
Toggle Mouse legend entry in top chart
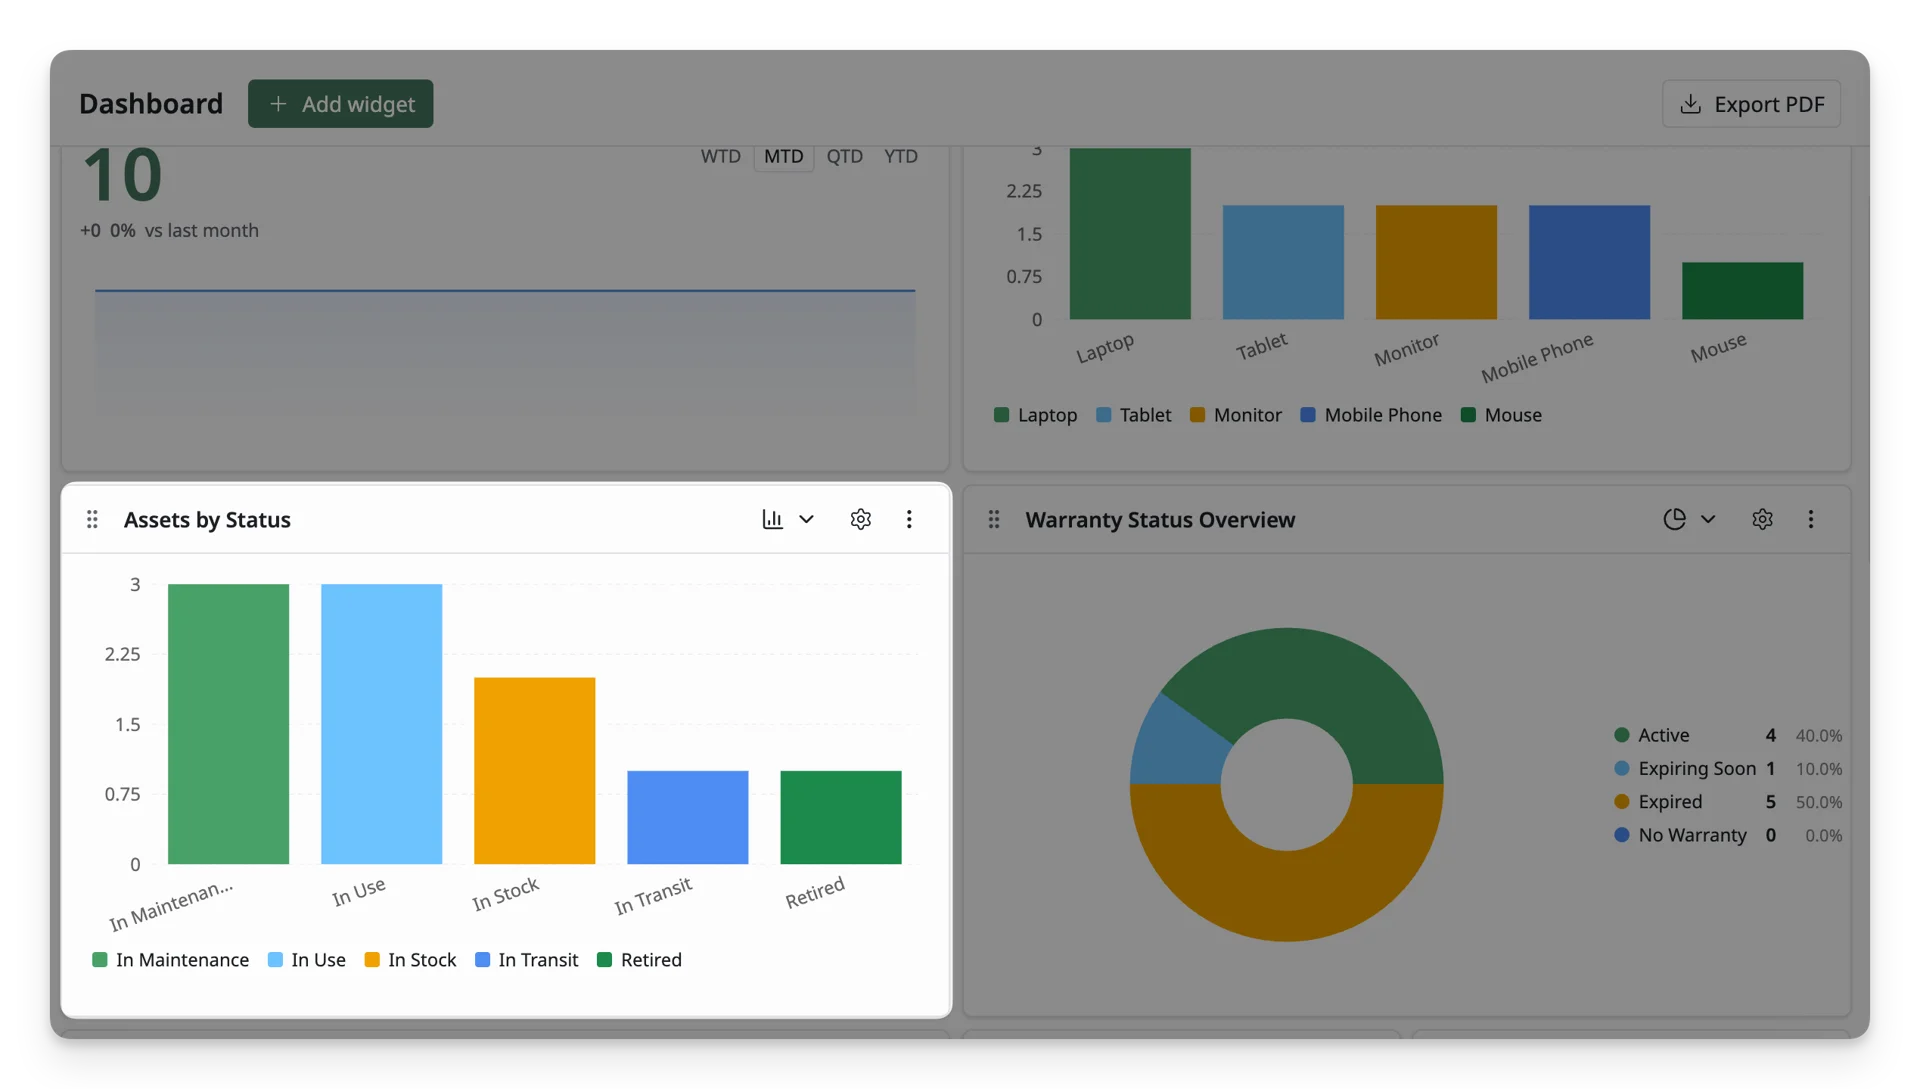click(1501, 415)
